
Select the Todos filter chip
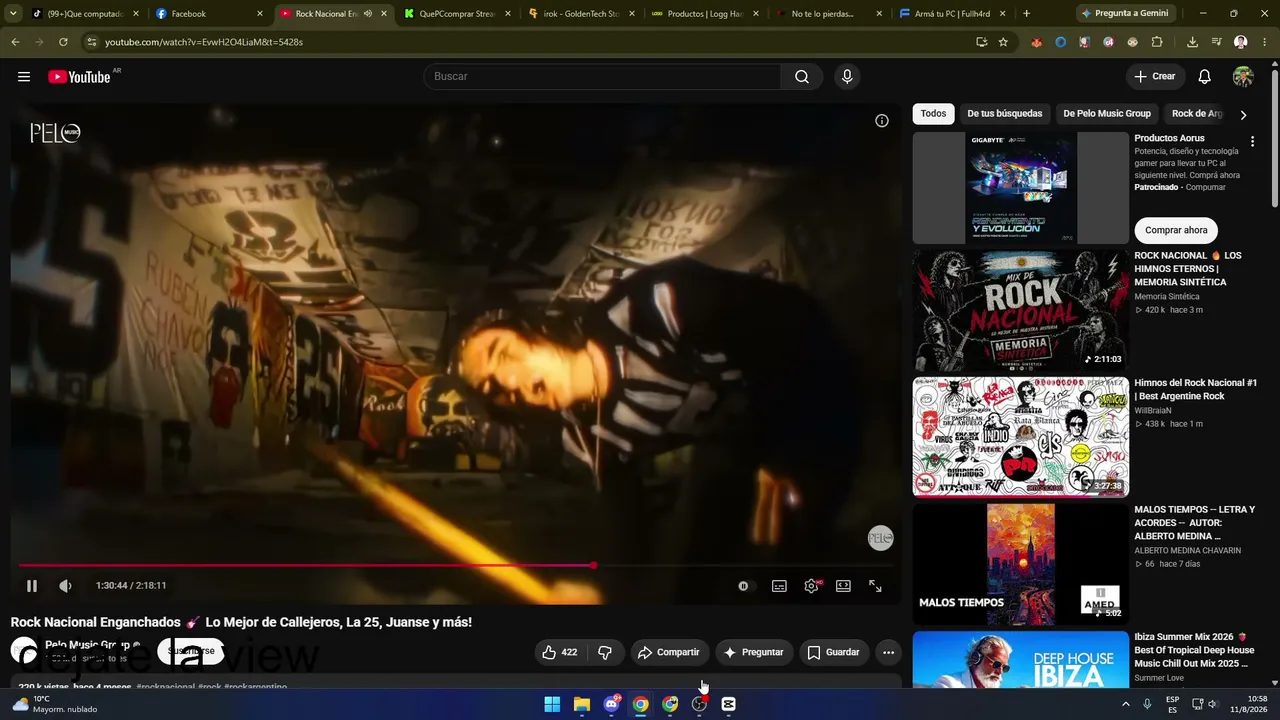933,114
